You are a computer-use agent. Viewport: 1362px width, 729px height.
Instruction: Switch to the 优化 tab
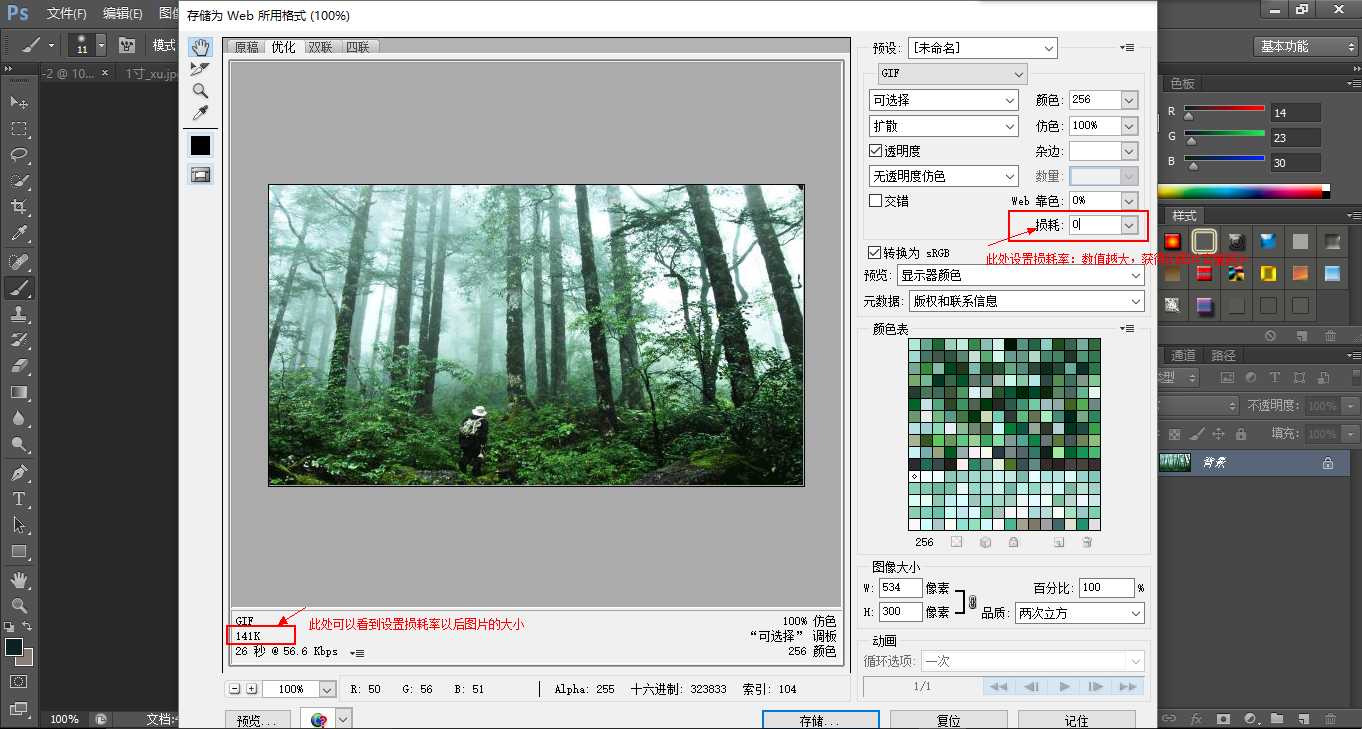[x=283, y=47]
